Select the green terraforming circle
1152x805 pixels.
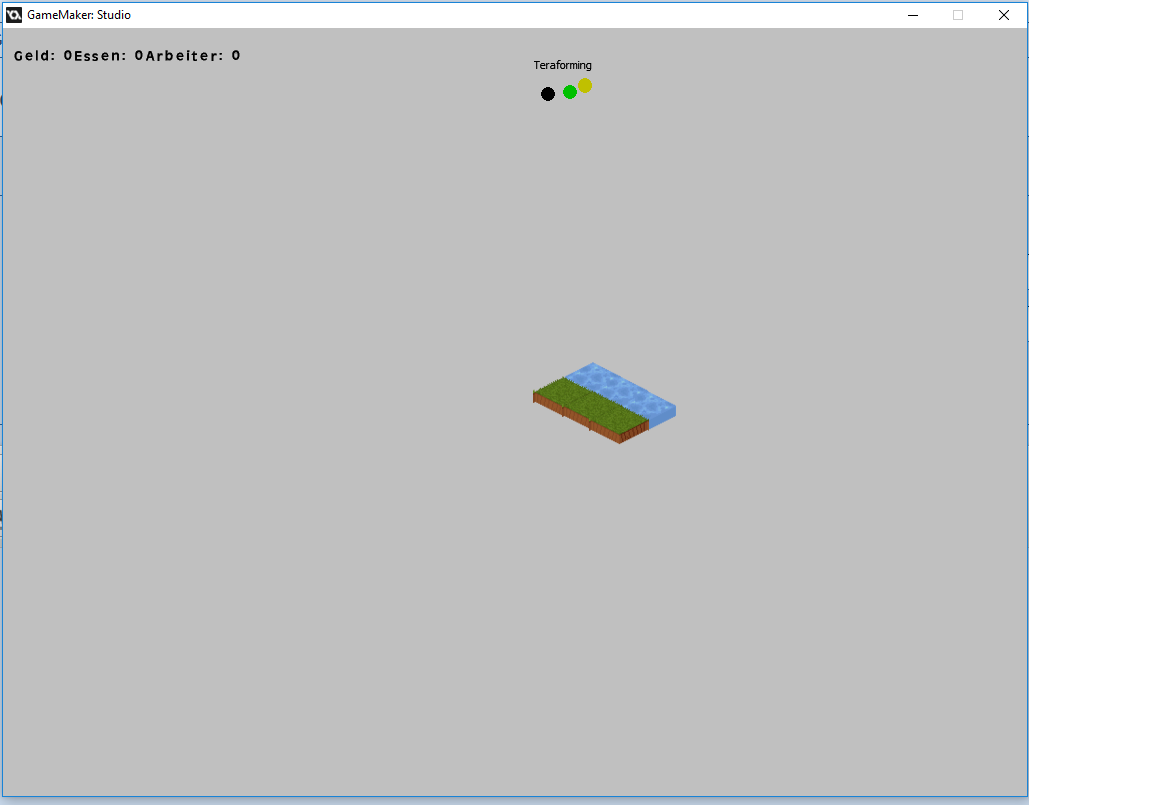click(570, 92)
